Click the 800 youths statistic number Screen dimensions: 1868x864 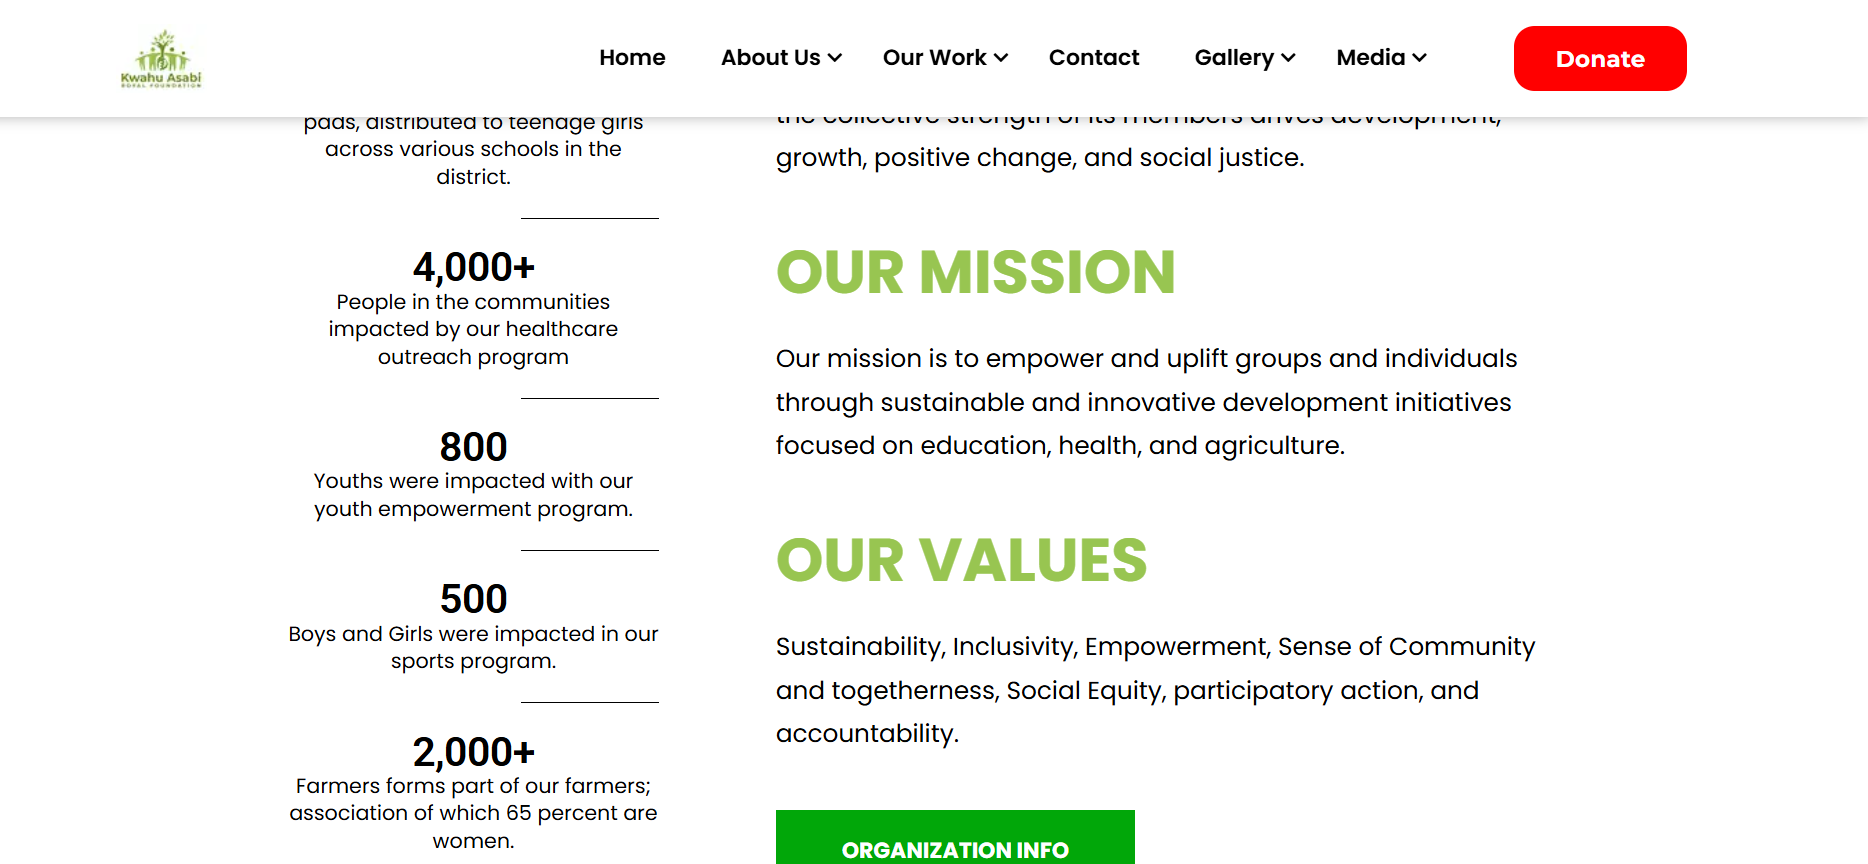pos(473,447)
